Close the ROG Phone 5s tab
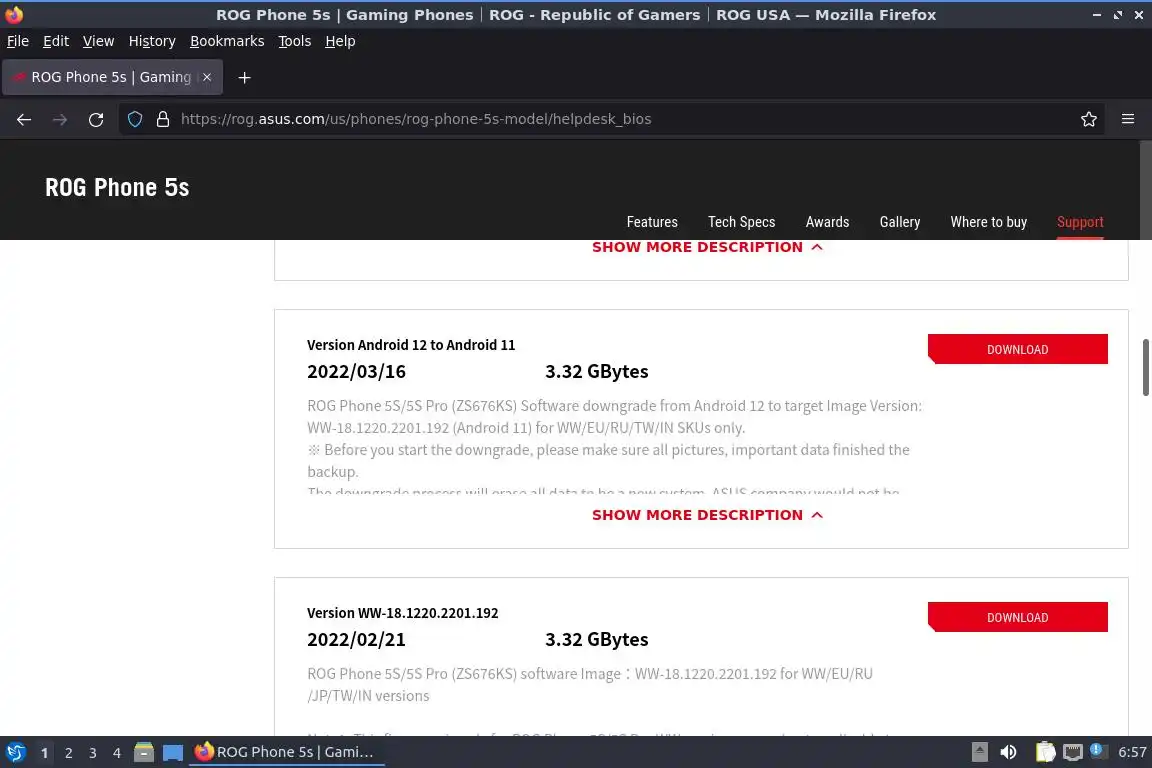Image resolution: width=1152 pixels, height=768 pixels. click(207, 77)
